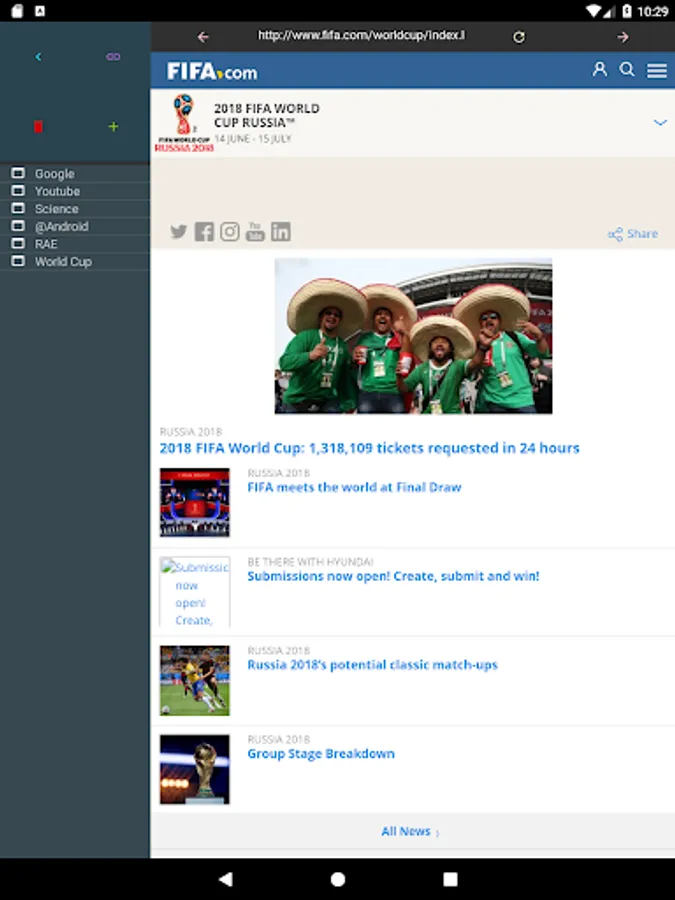Tap the Android home navigation button
675x900 pixels.
338,879
